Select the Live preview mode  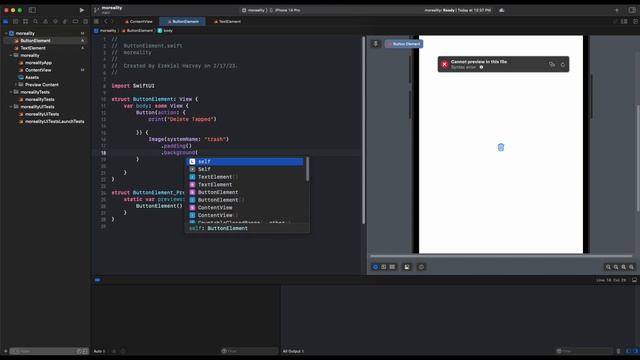[376, 267]
